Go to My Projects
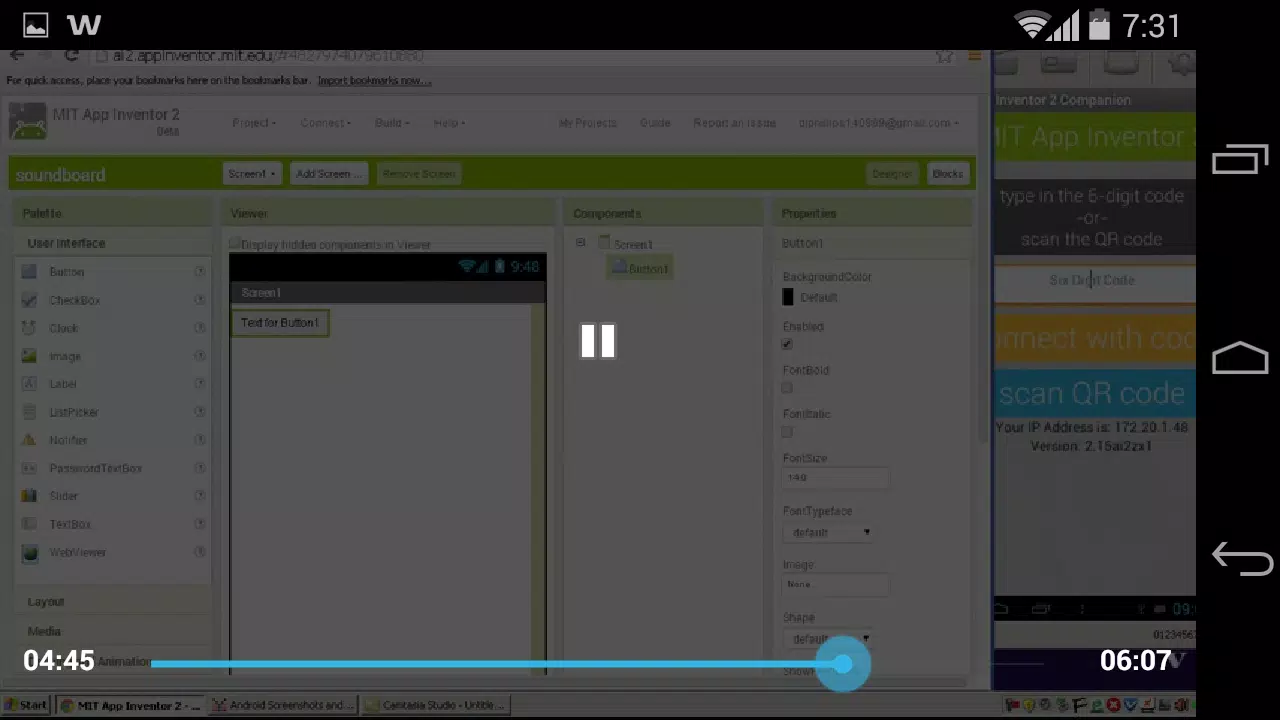 (588, 123)
